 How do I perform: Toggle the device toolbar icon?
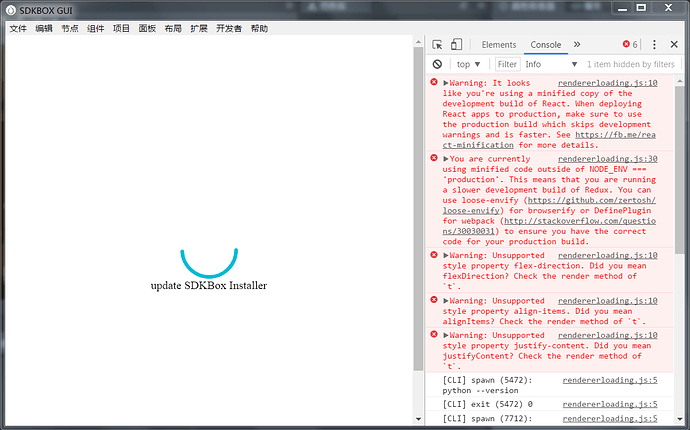coord(456,44)
